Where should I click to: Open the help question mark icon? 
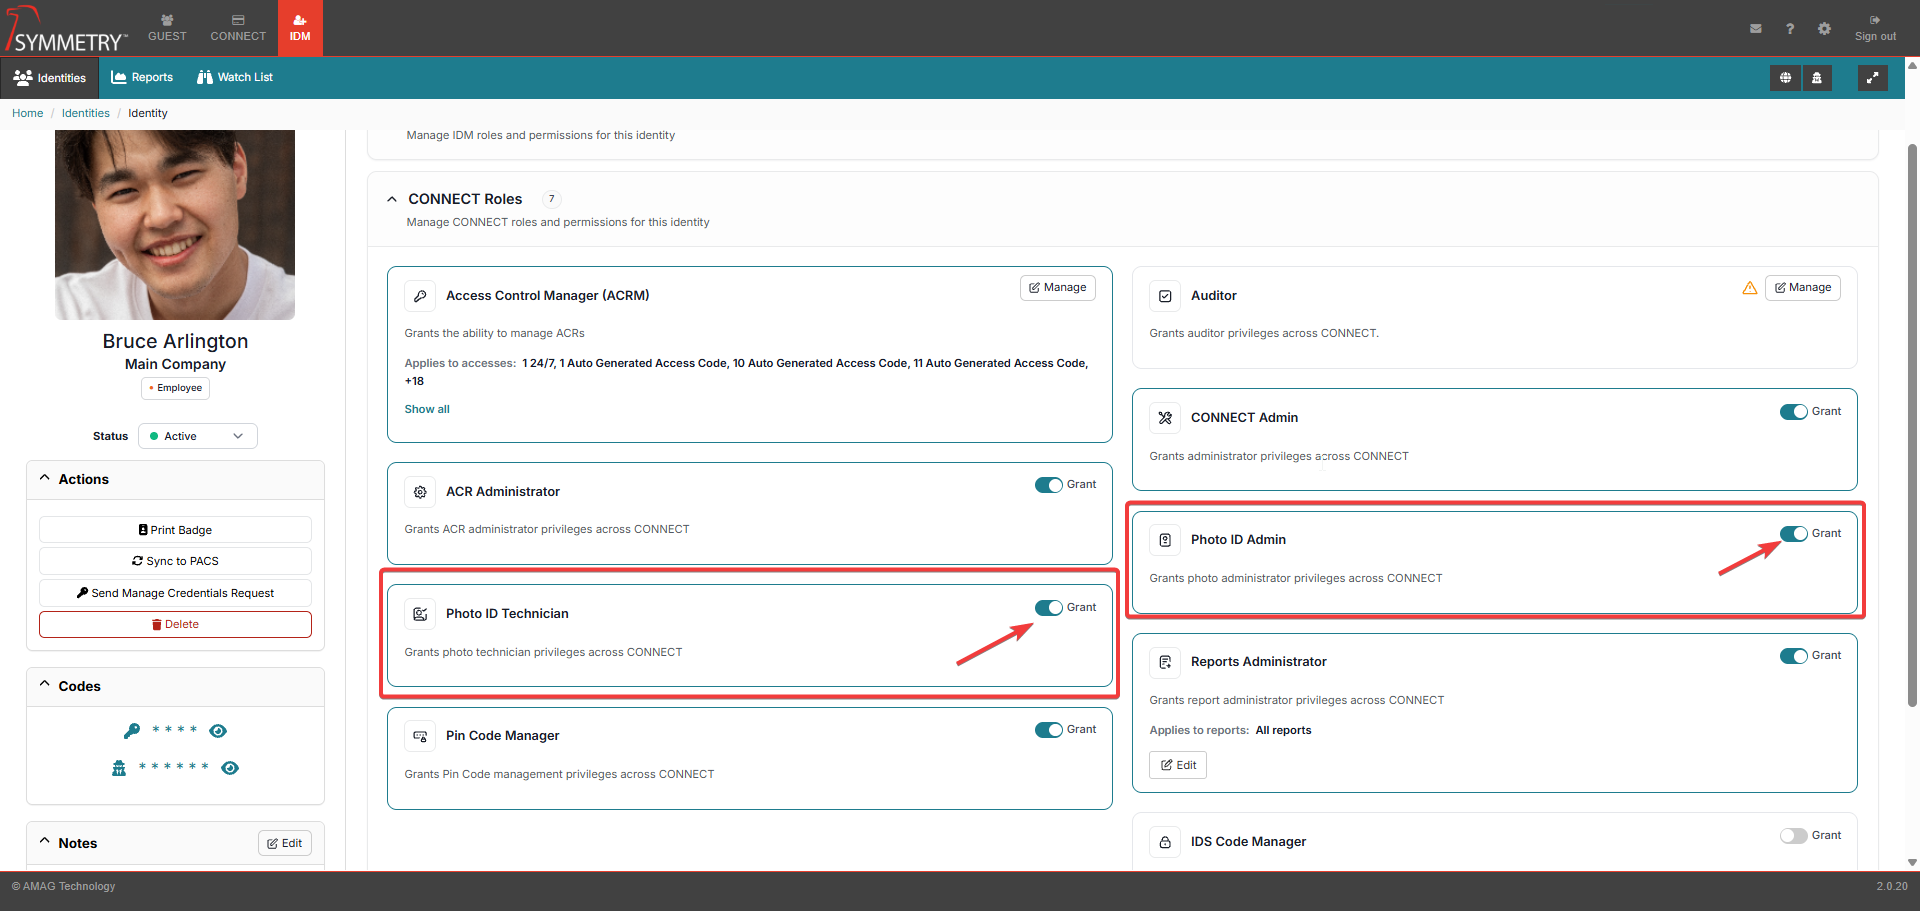point(1789,29)
